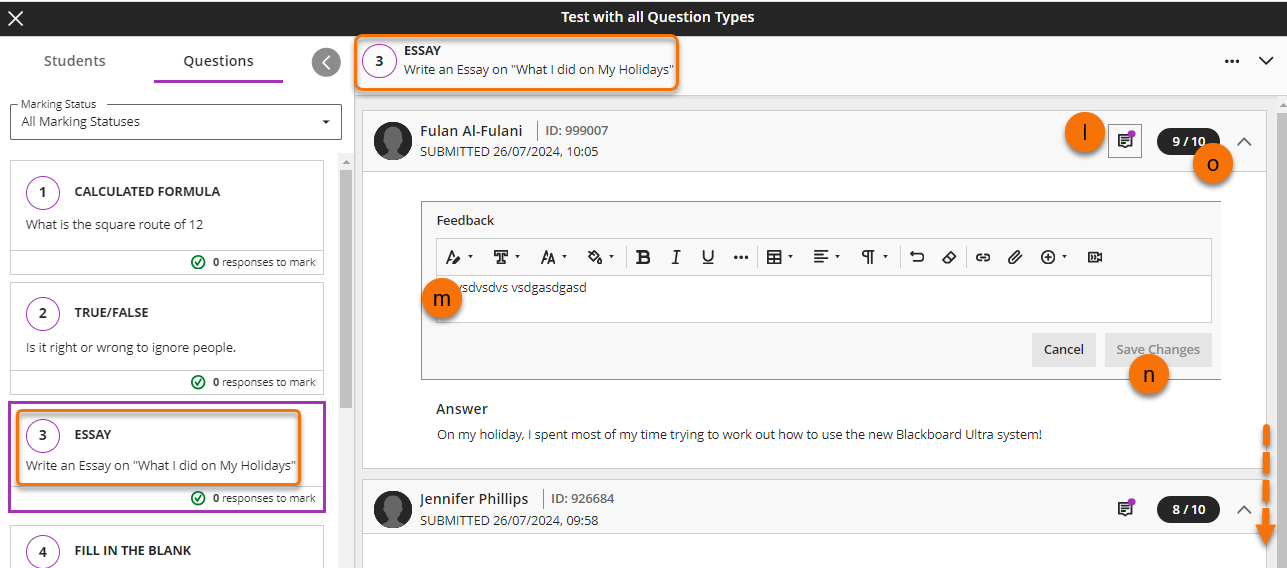Click the attach file paperclip icon
Viewport: 1287px width, 568px height.
pyautogui.click(x=1015, y=257)
